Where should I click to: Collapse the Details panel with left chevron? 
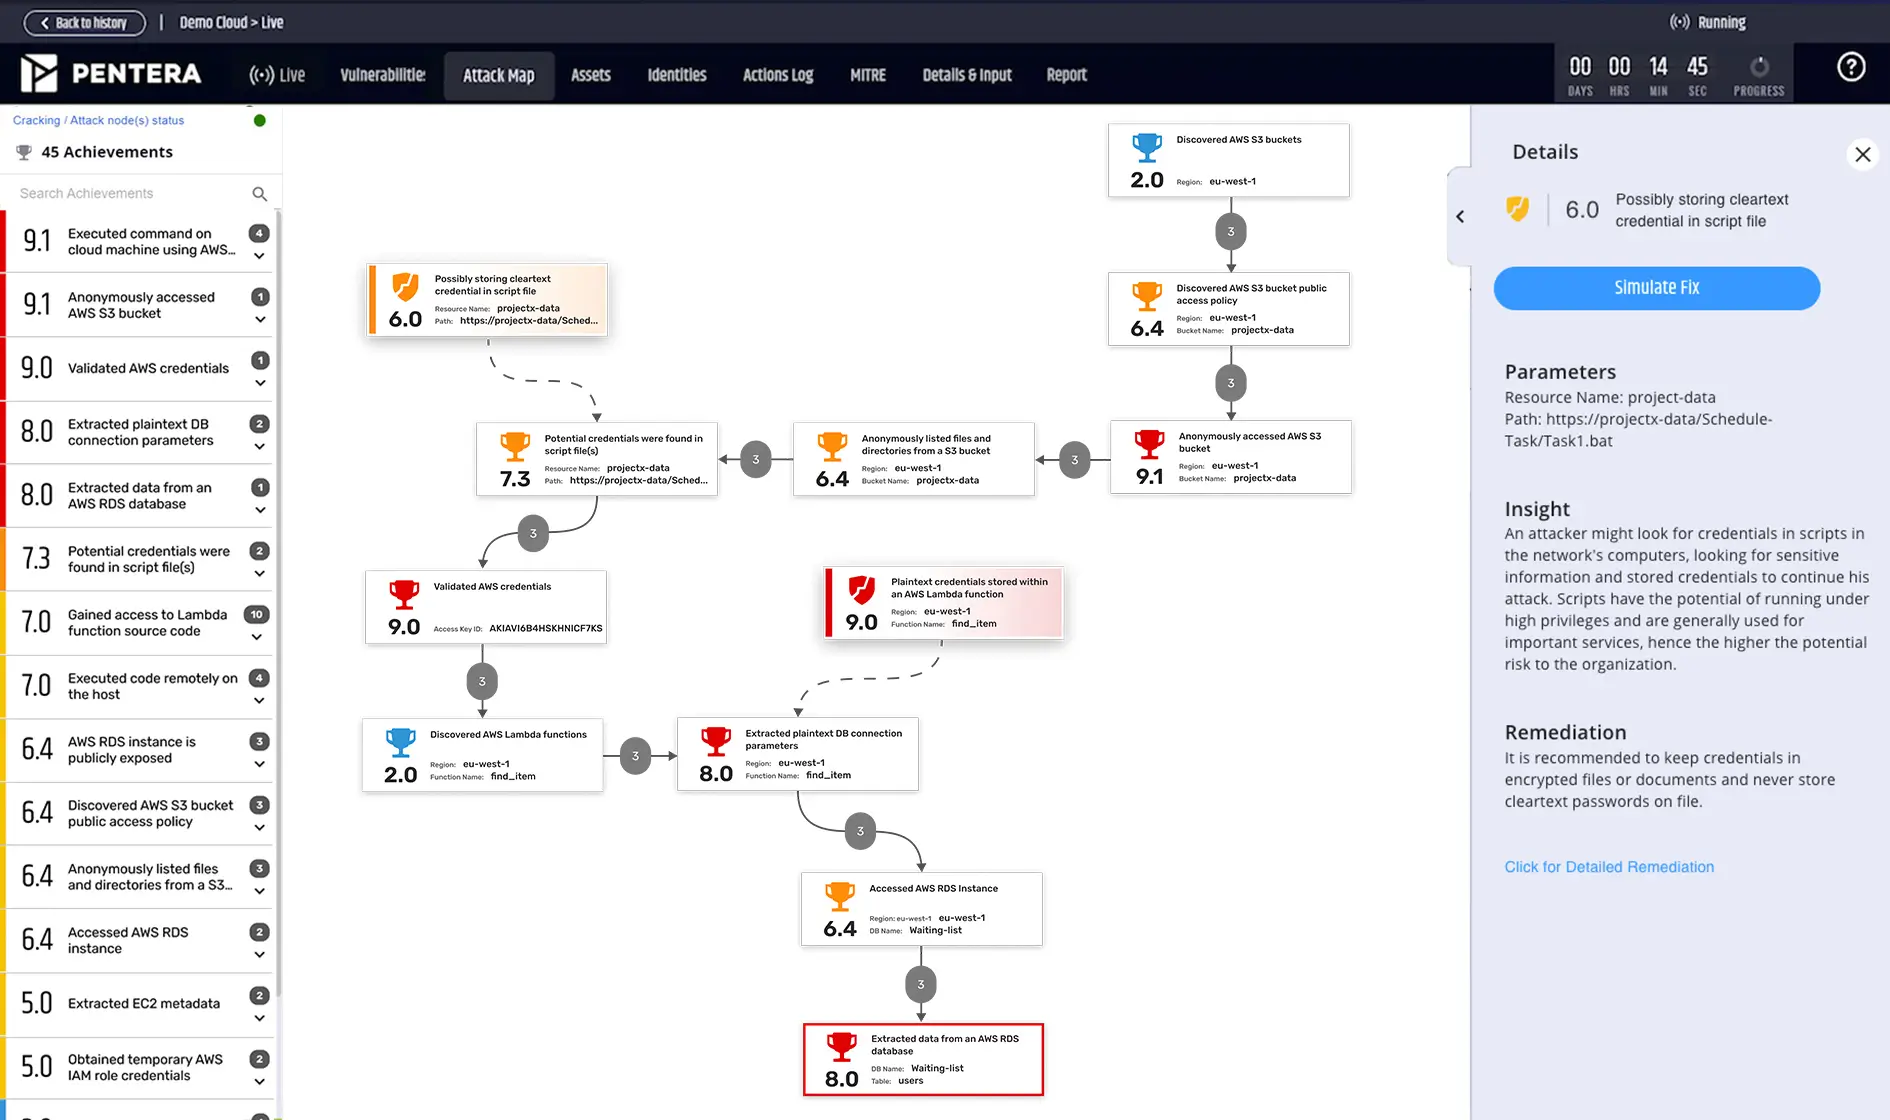1460,216
